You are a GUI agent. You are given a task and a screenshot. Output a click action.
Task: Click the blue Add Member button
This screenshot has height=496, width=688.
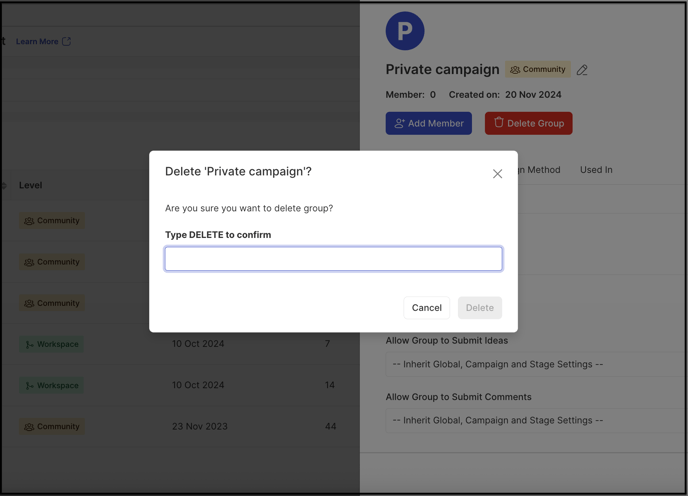pyautogui.click(x=429, y=123)
